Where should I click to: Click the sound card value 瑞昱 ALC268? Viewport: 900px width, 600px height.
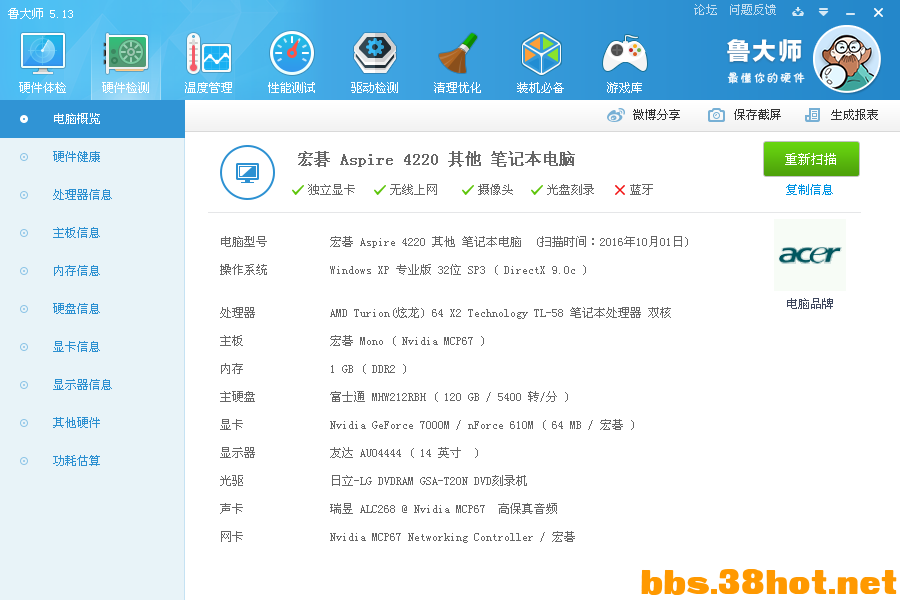(x=444, y=509)
